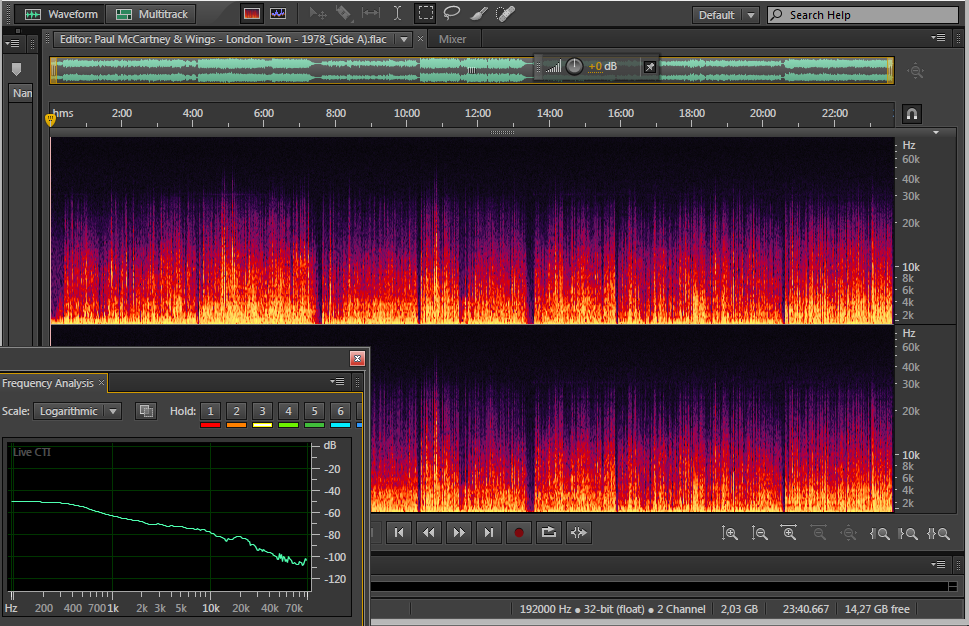Open the Editor panel options menu

pyautogui.click(x=938, y=38)
